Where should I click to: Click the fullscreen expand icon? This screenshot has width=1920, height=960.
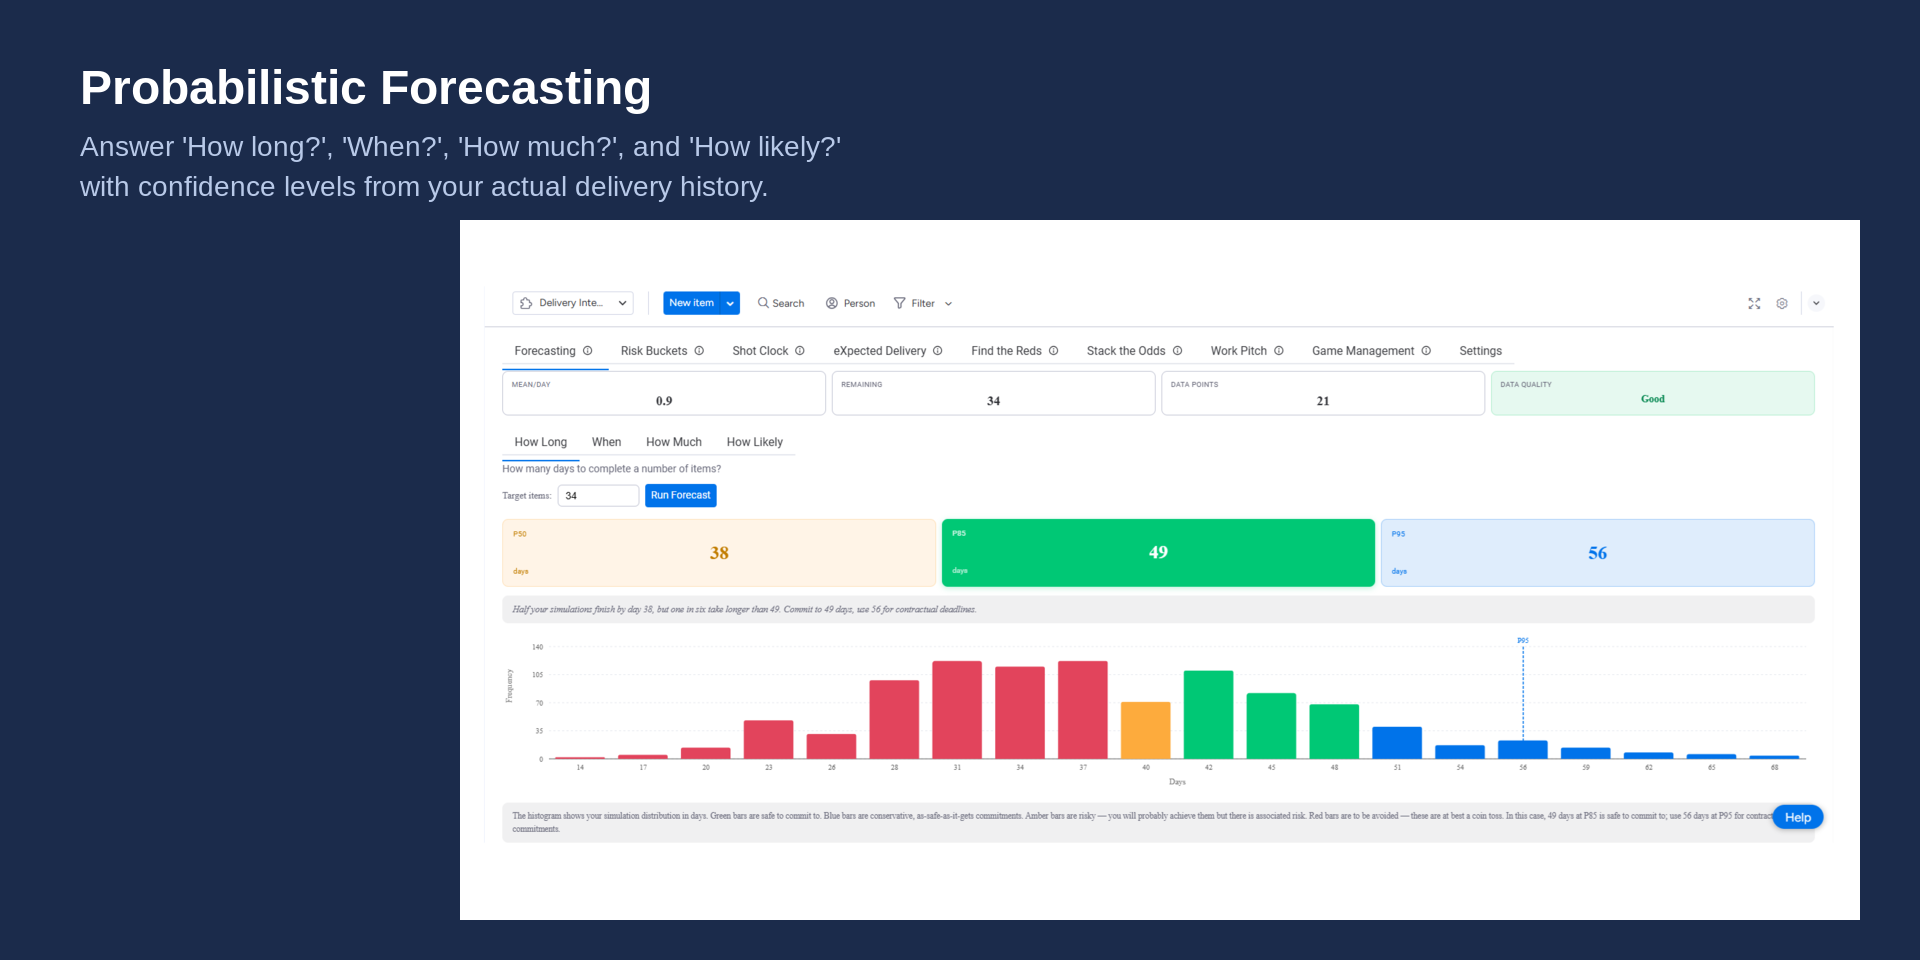pyautogui.click(x=1754, y=303)
